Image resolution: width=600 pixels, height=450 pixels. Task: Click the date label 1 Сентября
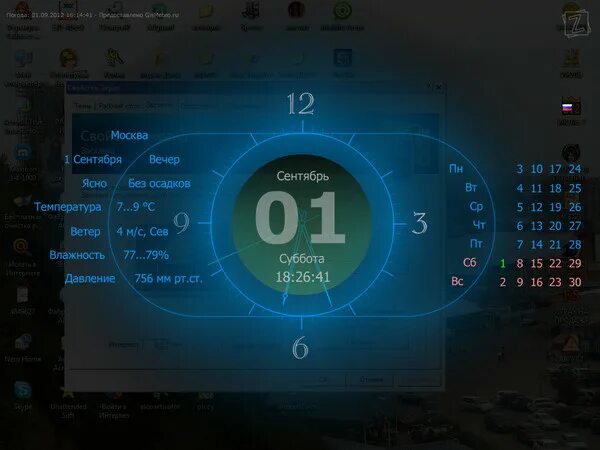click(93, 159)
